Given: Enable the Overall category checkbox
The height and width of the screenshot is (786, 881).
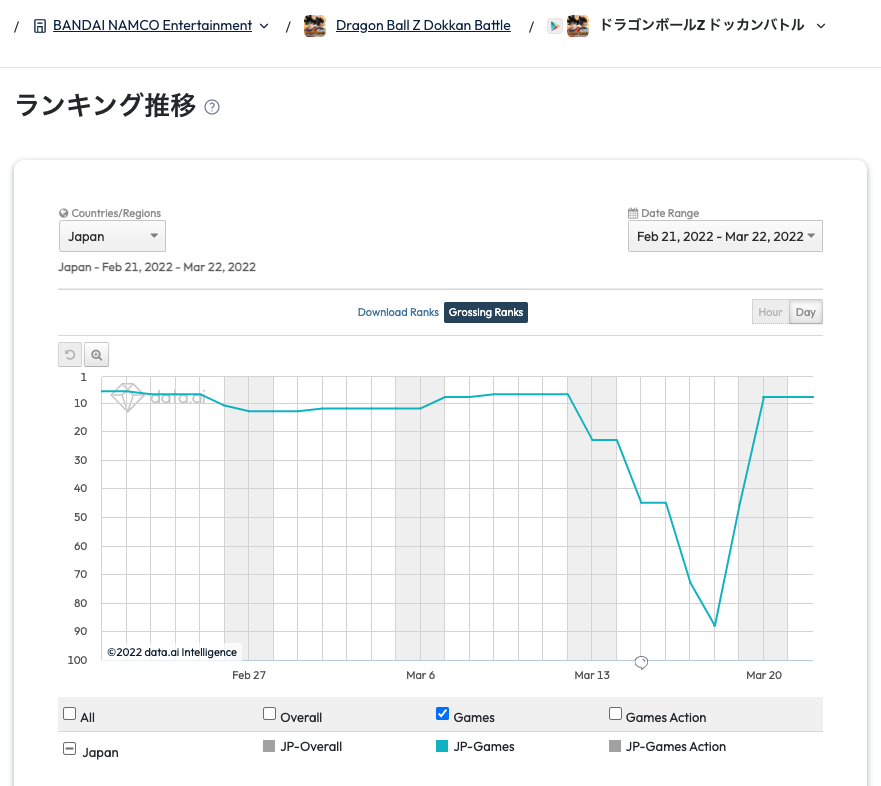Looking at the screenshot, I should (x=270, y=714).
